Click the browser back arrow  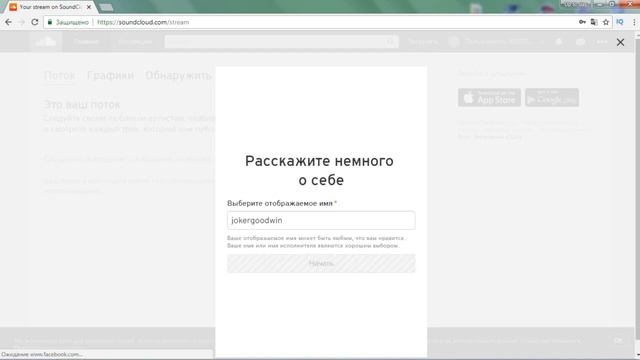[9, 22]
